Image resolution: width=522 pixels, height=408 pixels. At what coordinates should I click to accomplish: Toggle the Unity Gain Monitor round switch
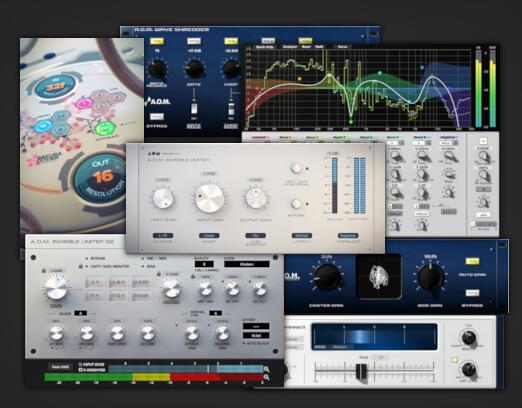tap(296, 169)
